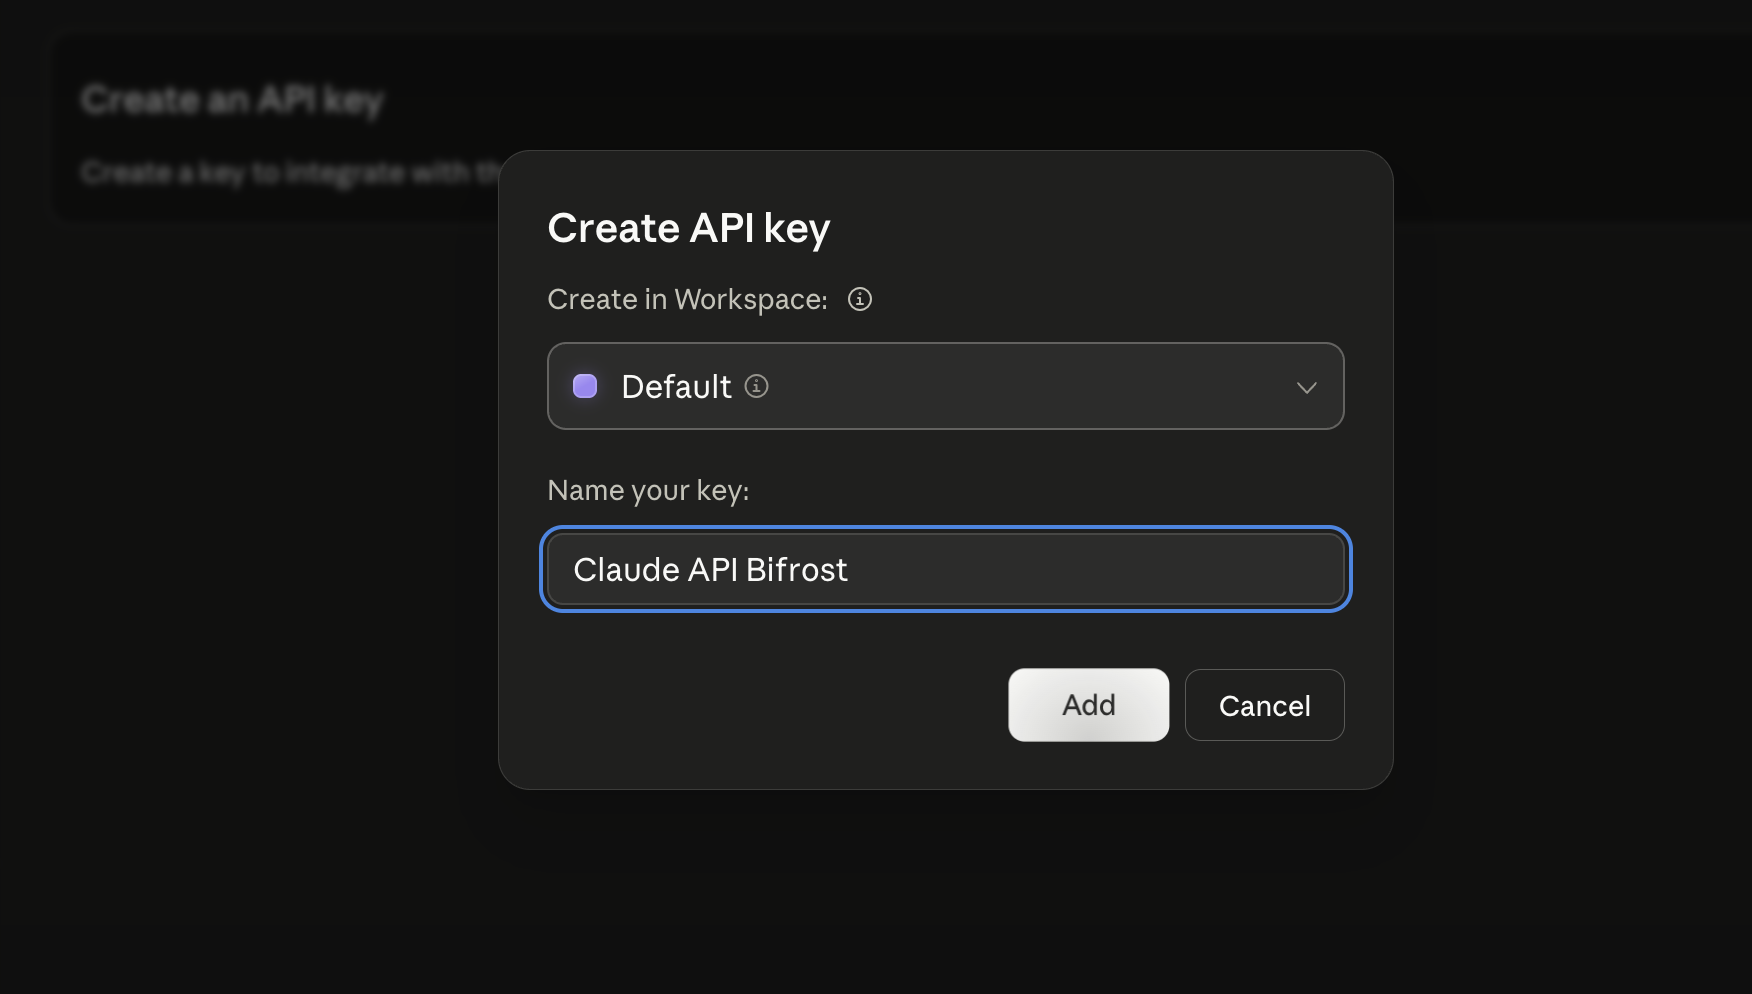Click the Add button
Screen dimensions: 1752x994
[x=1088, y=705]
